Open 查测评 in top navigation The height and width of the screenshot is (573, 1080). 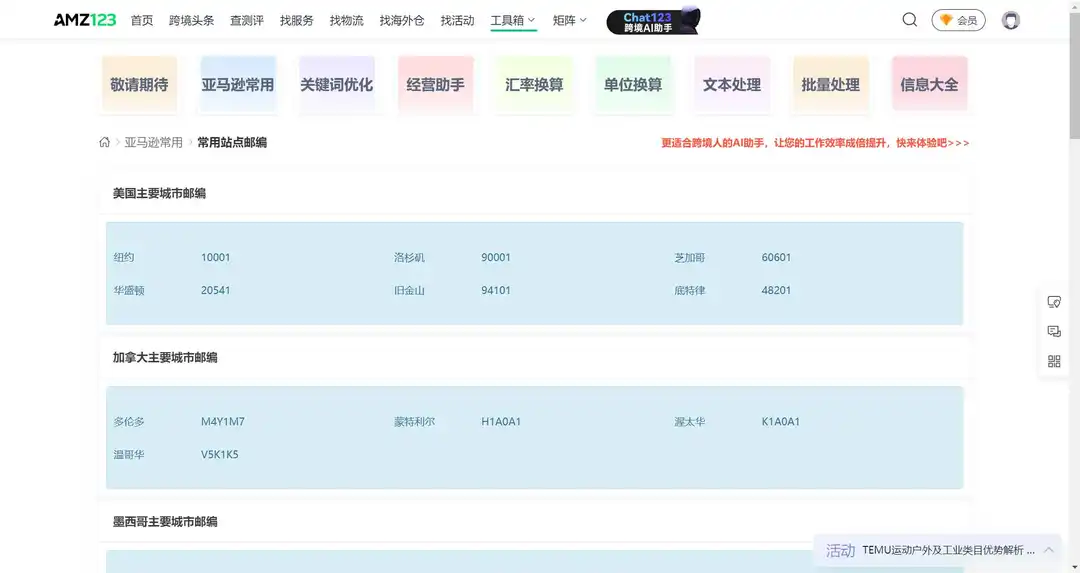[247, 21]
